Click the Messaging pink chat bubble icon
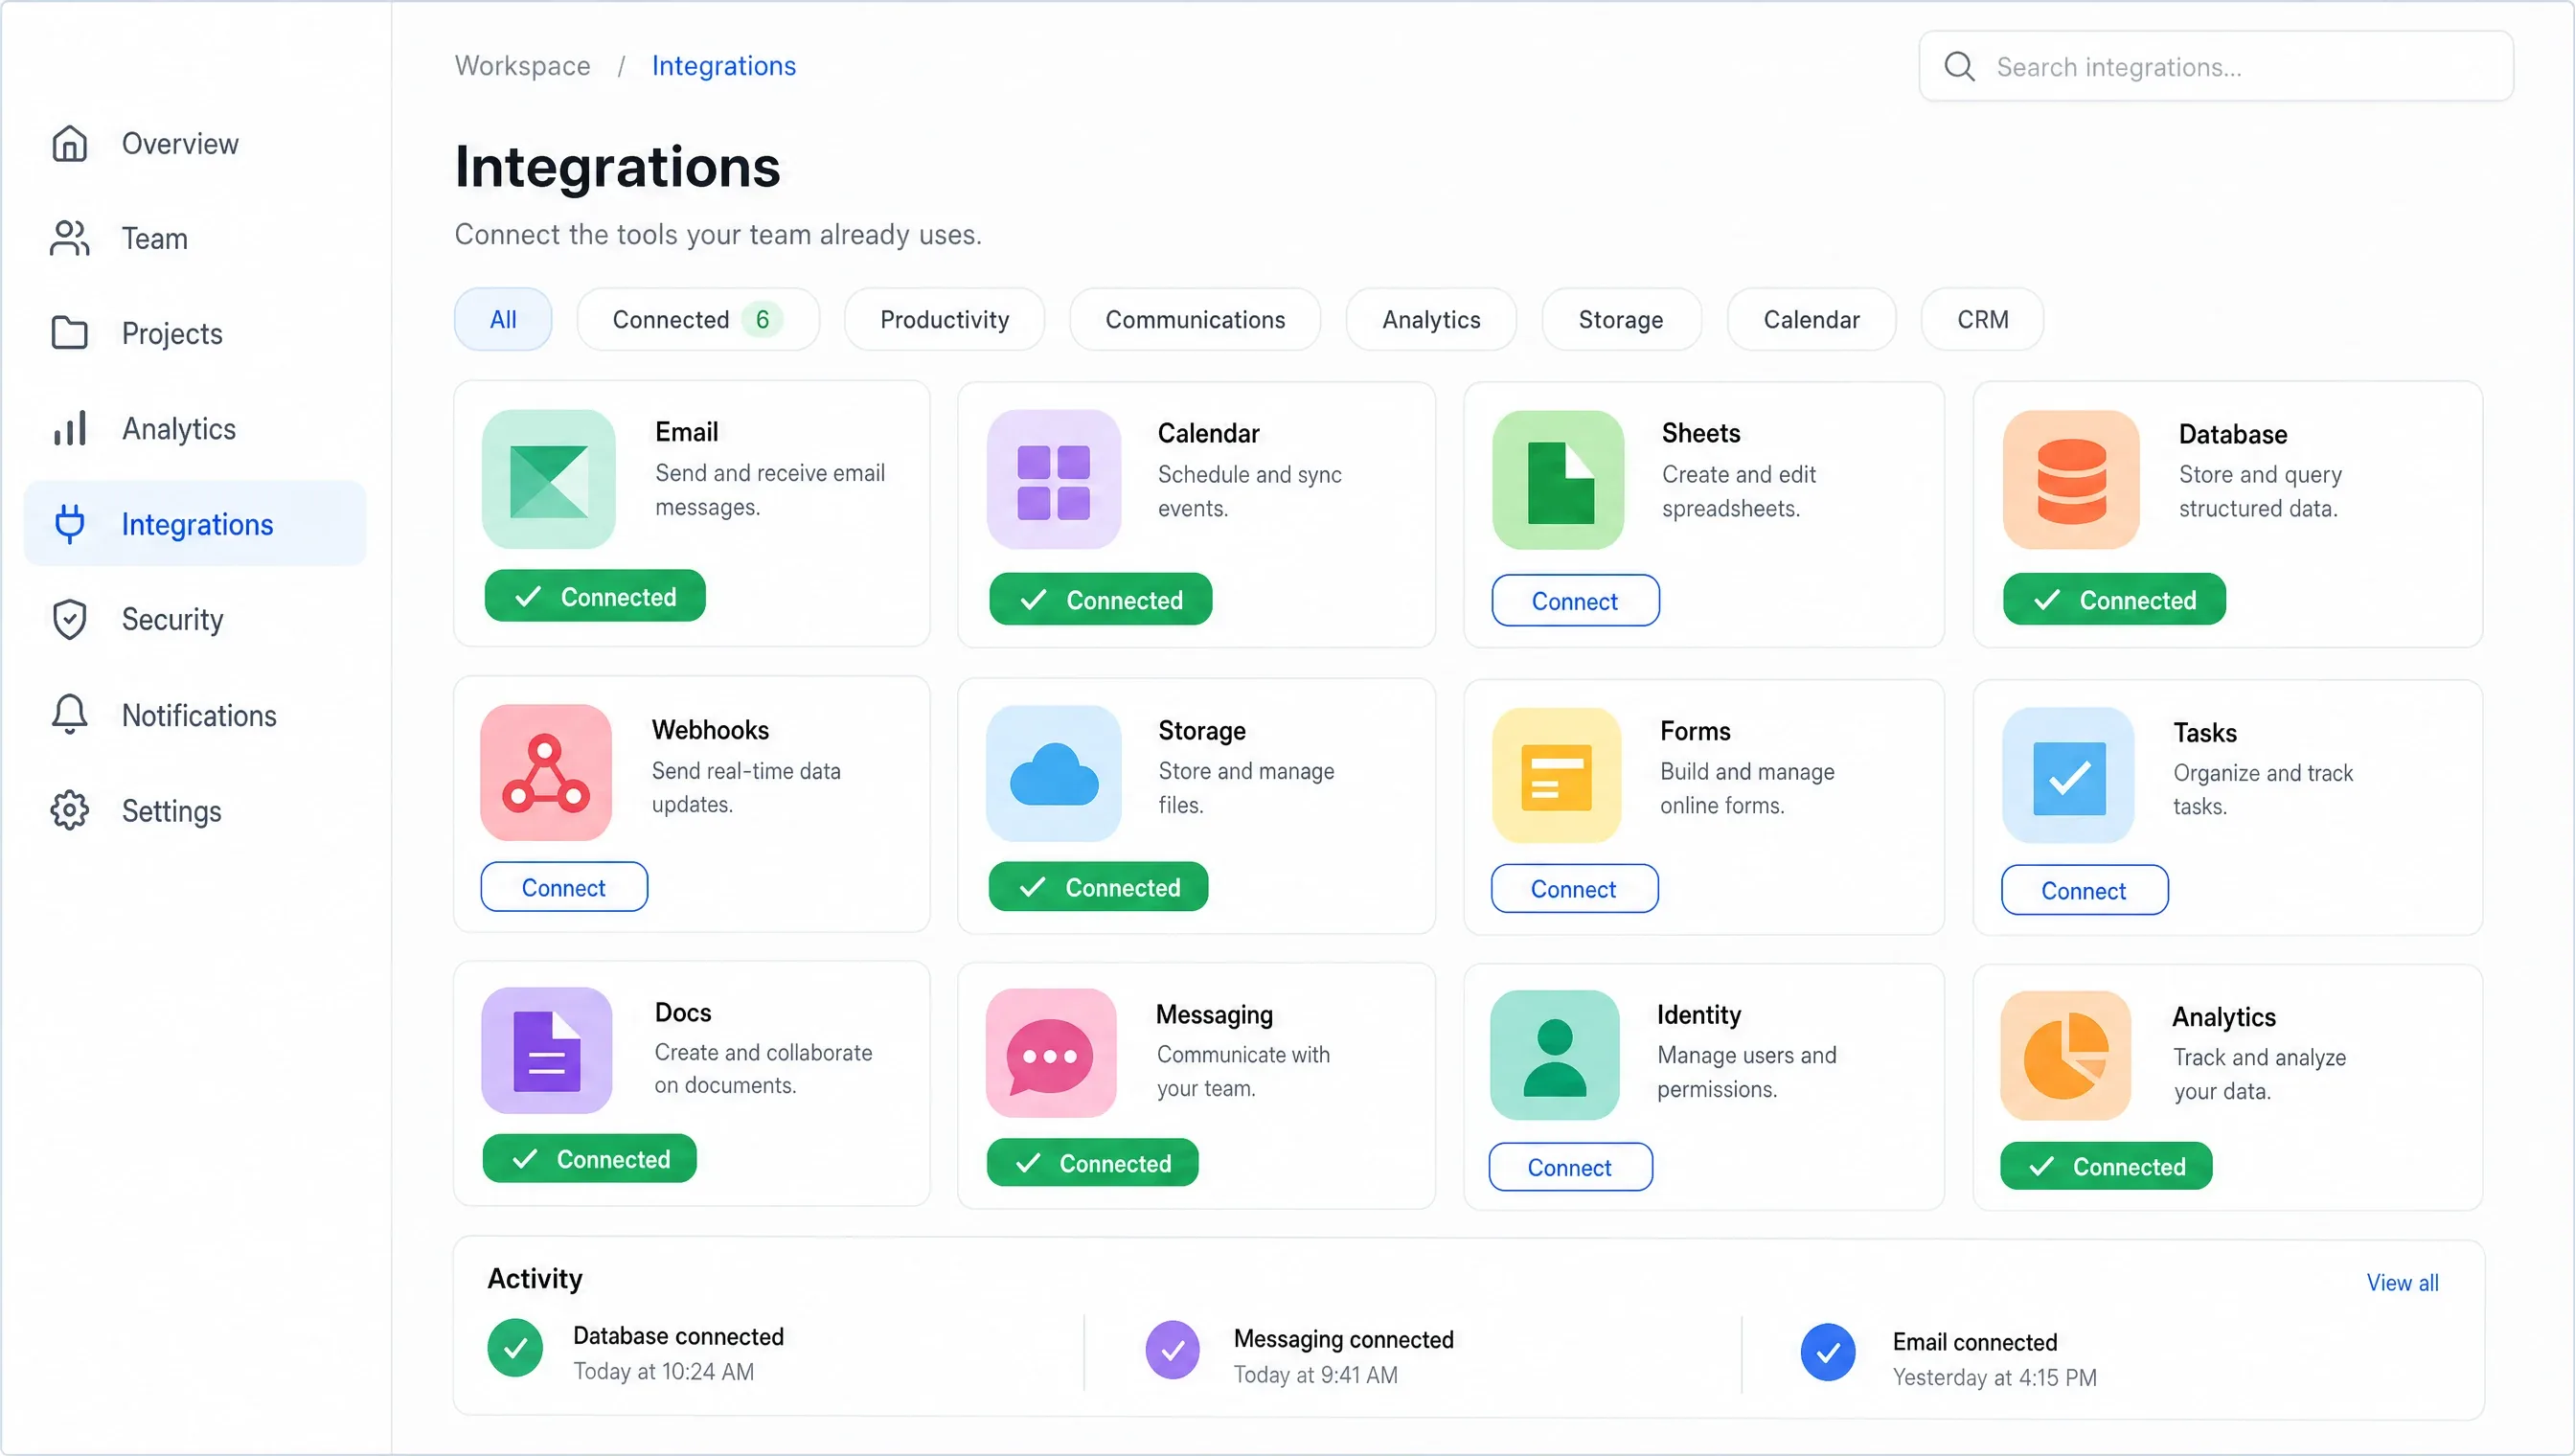The image size is (2575, 1456). pos(1051,1053)
